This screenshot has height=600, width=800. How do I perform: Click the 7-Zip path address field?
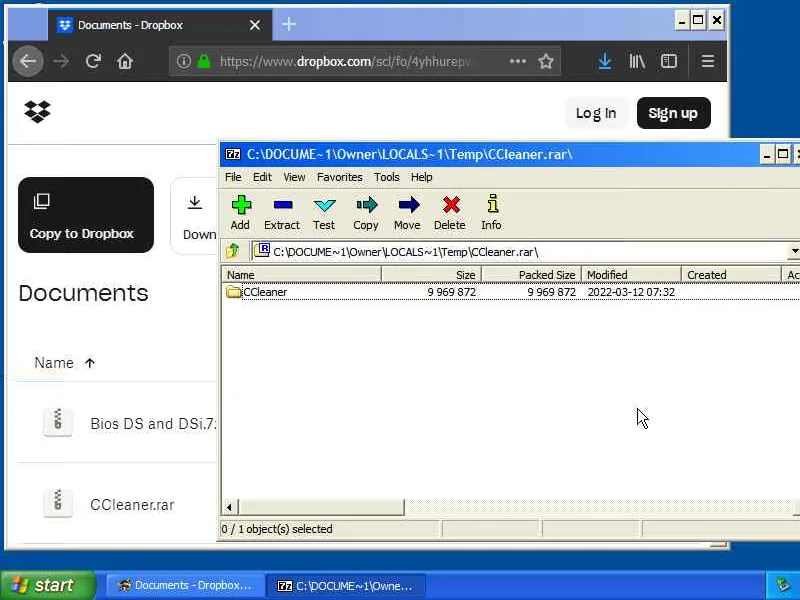(520, 252)
